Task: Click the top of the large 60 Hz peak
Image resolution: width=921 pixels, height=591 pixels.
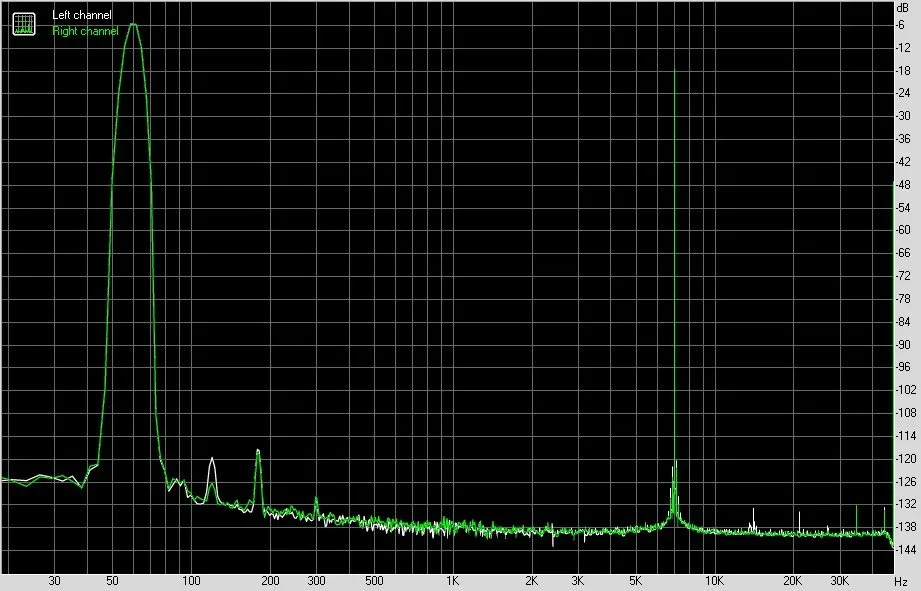Action: click(133, 24)
